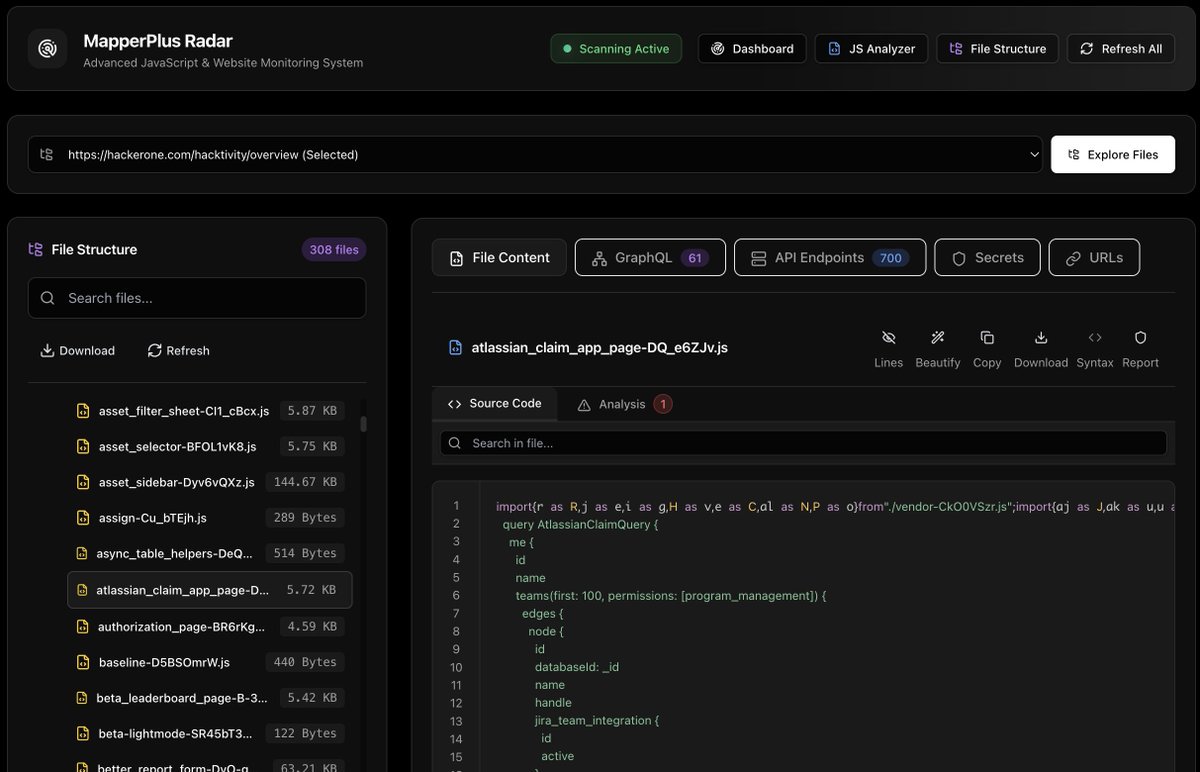Click the file icon for asset_selector-BFOL1vK8.js
This screenshot has height=772, width=1200.
84,446
